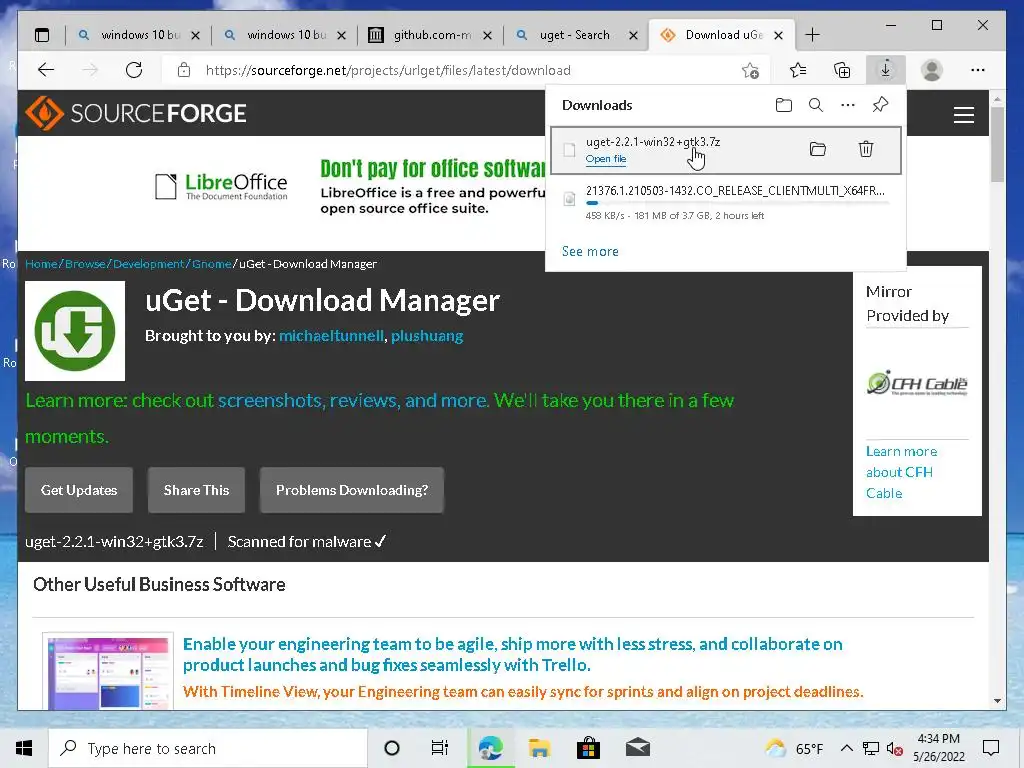Click the LibreOffice ad logo
This screenshot has width=1024, height=768.
[221, 186]
